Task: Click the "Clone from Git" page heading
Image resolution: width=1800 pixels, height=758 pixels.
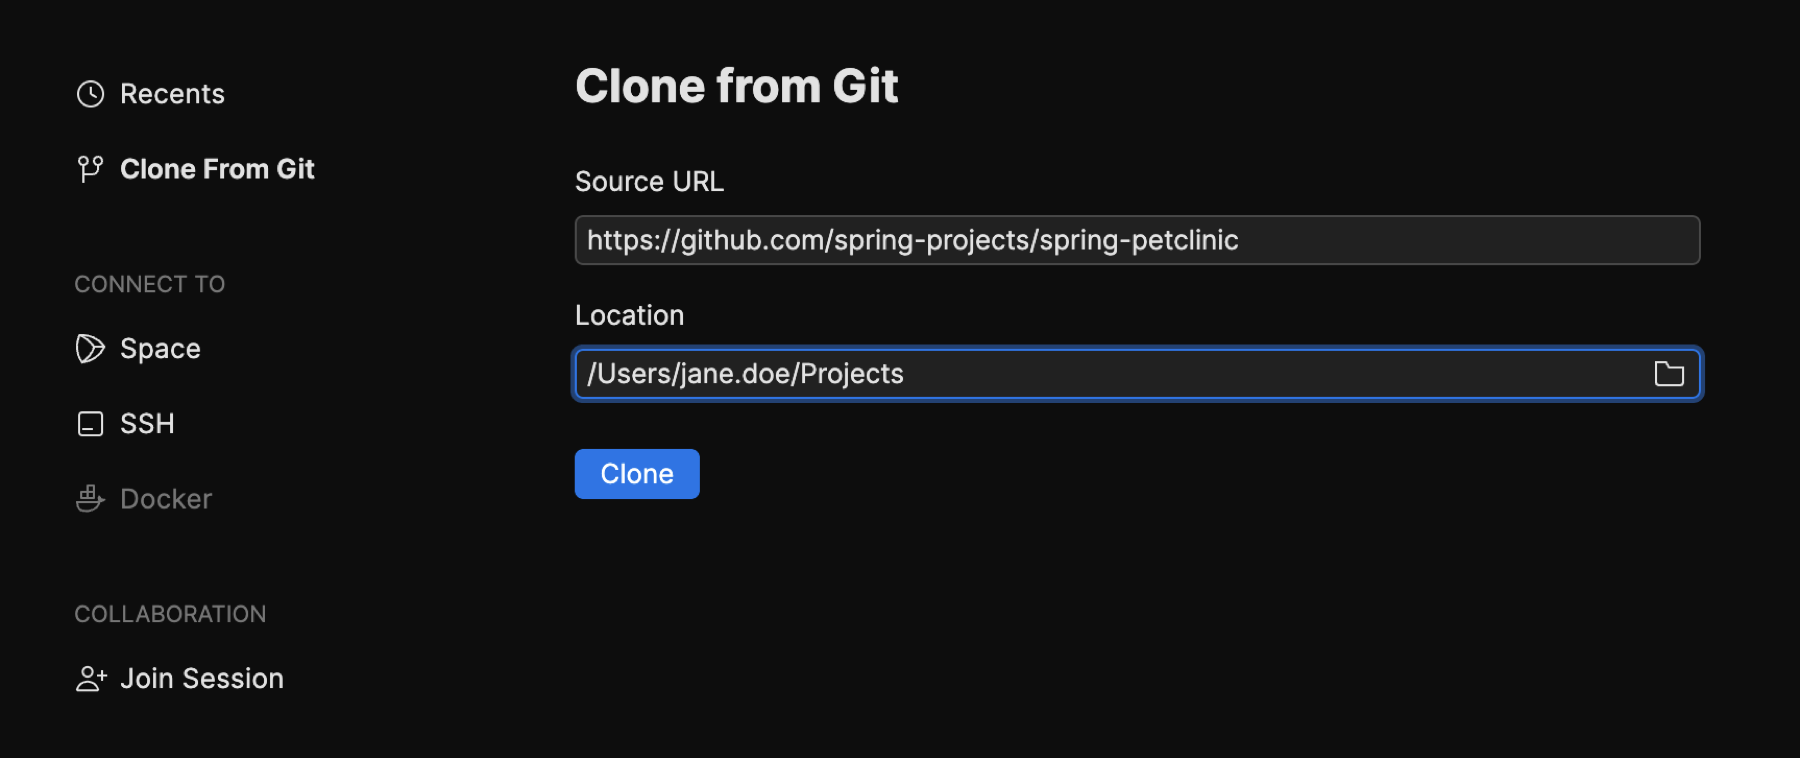Action: point(736,85)
